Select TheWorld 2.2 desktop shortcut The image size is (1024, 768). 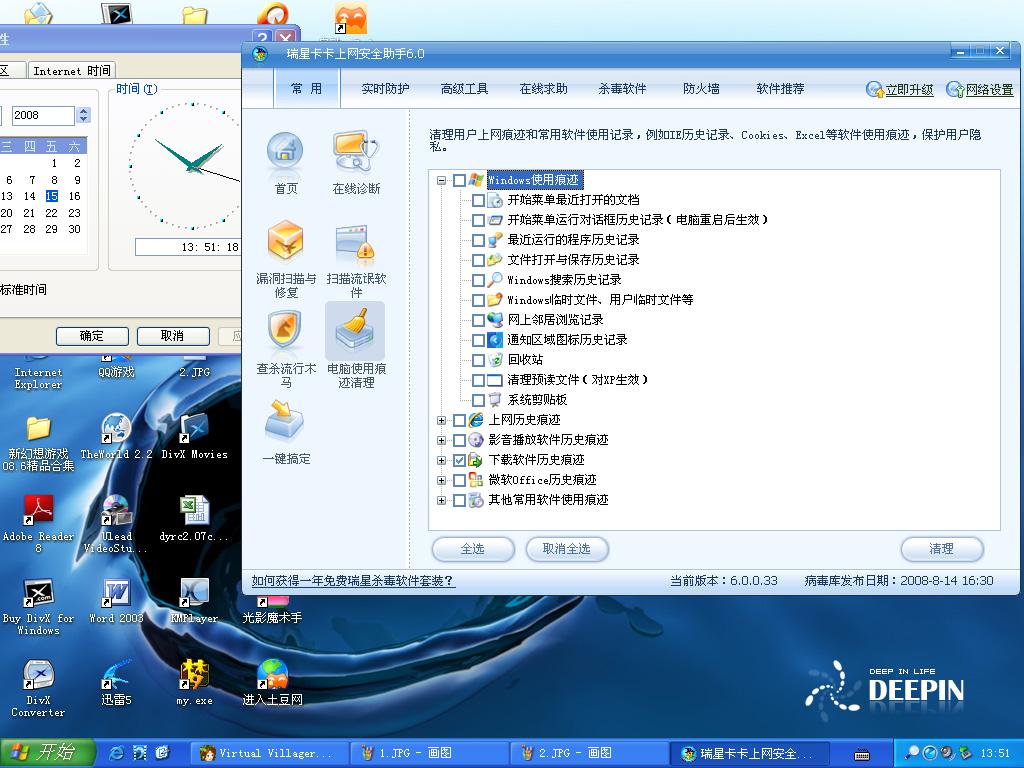(116, 436)
